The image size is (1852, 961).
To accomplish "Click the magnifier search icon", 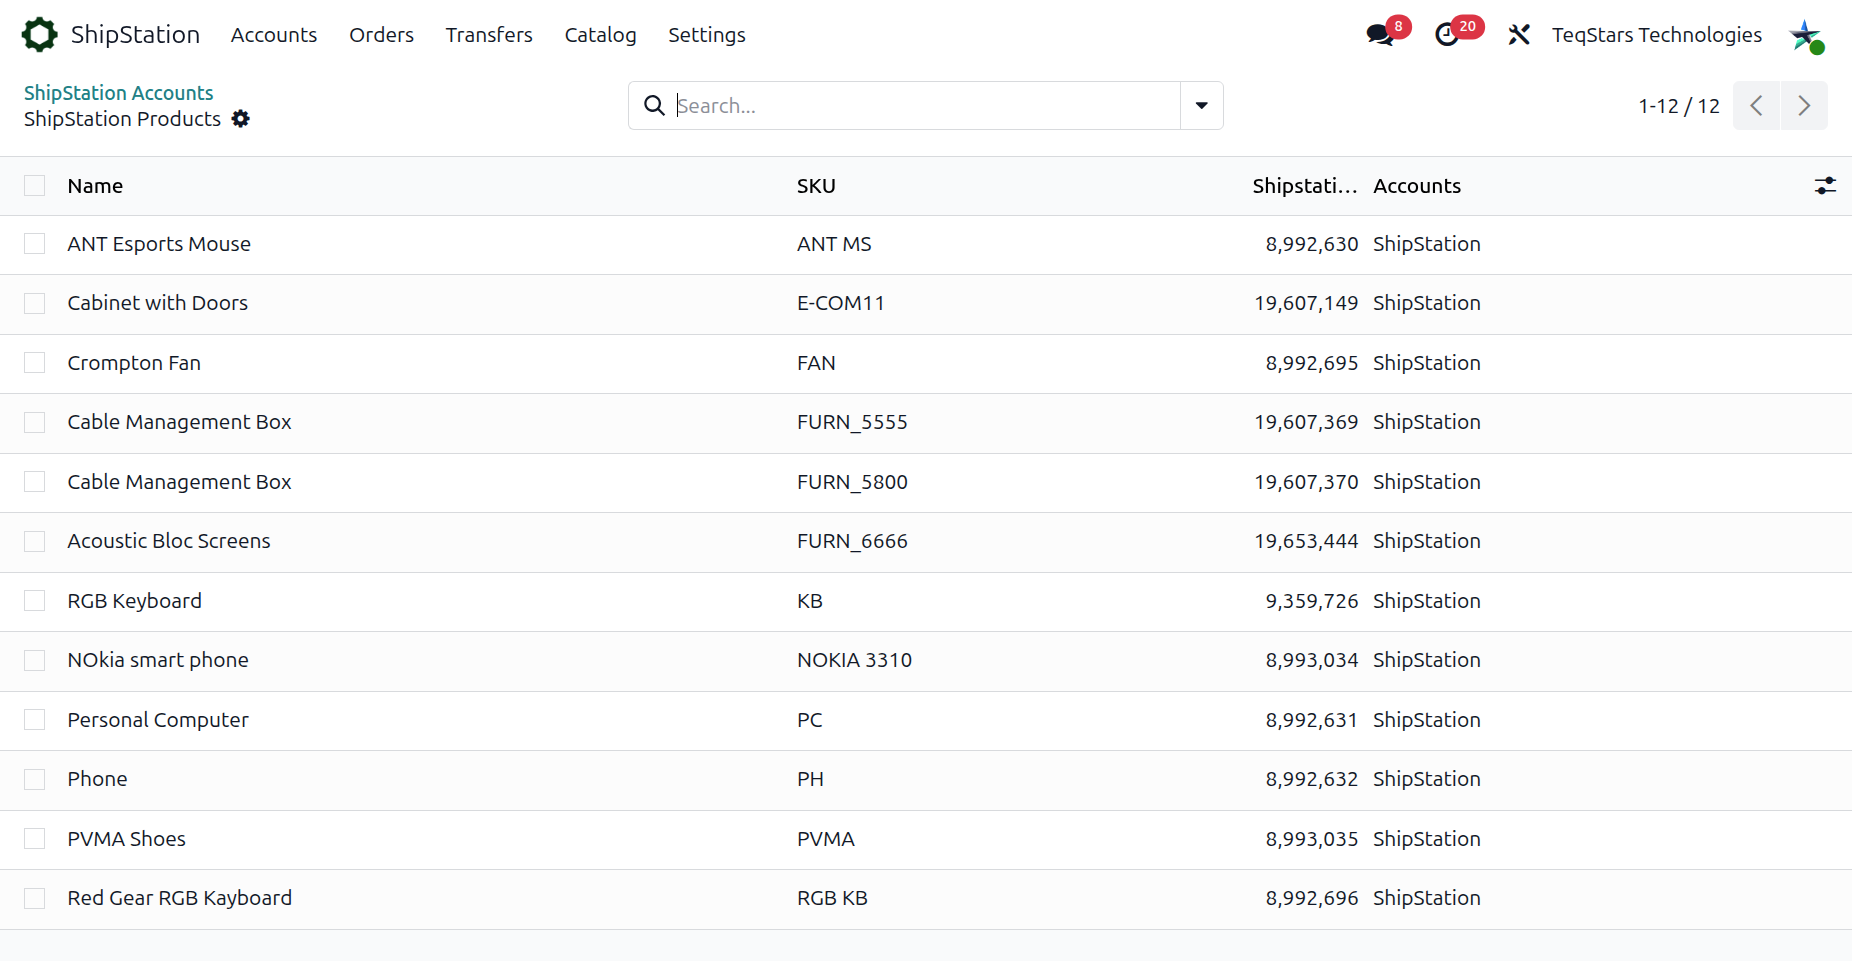I will tap(654, 106).
